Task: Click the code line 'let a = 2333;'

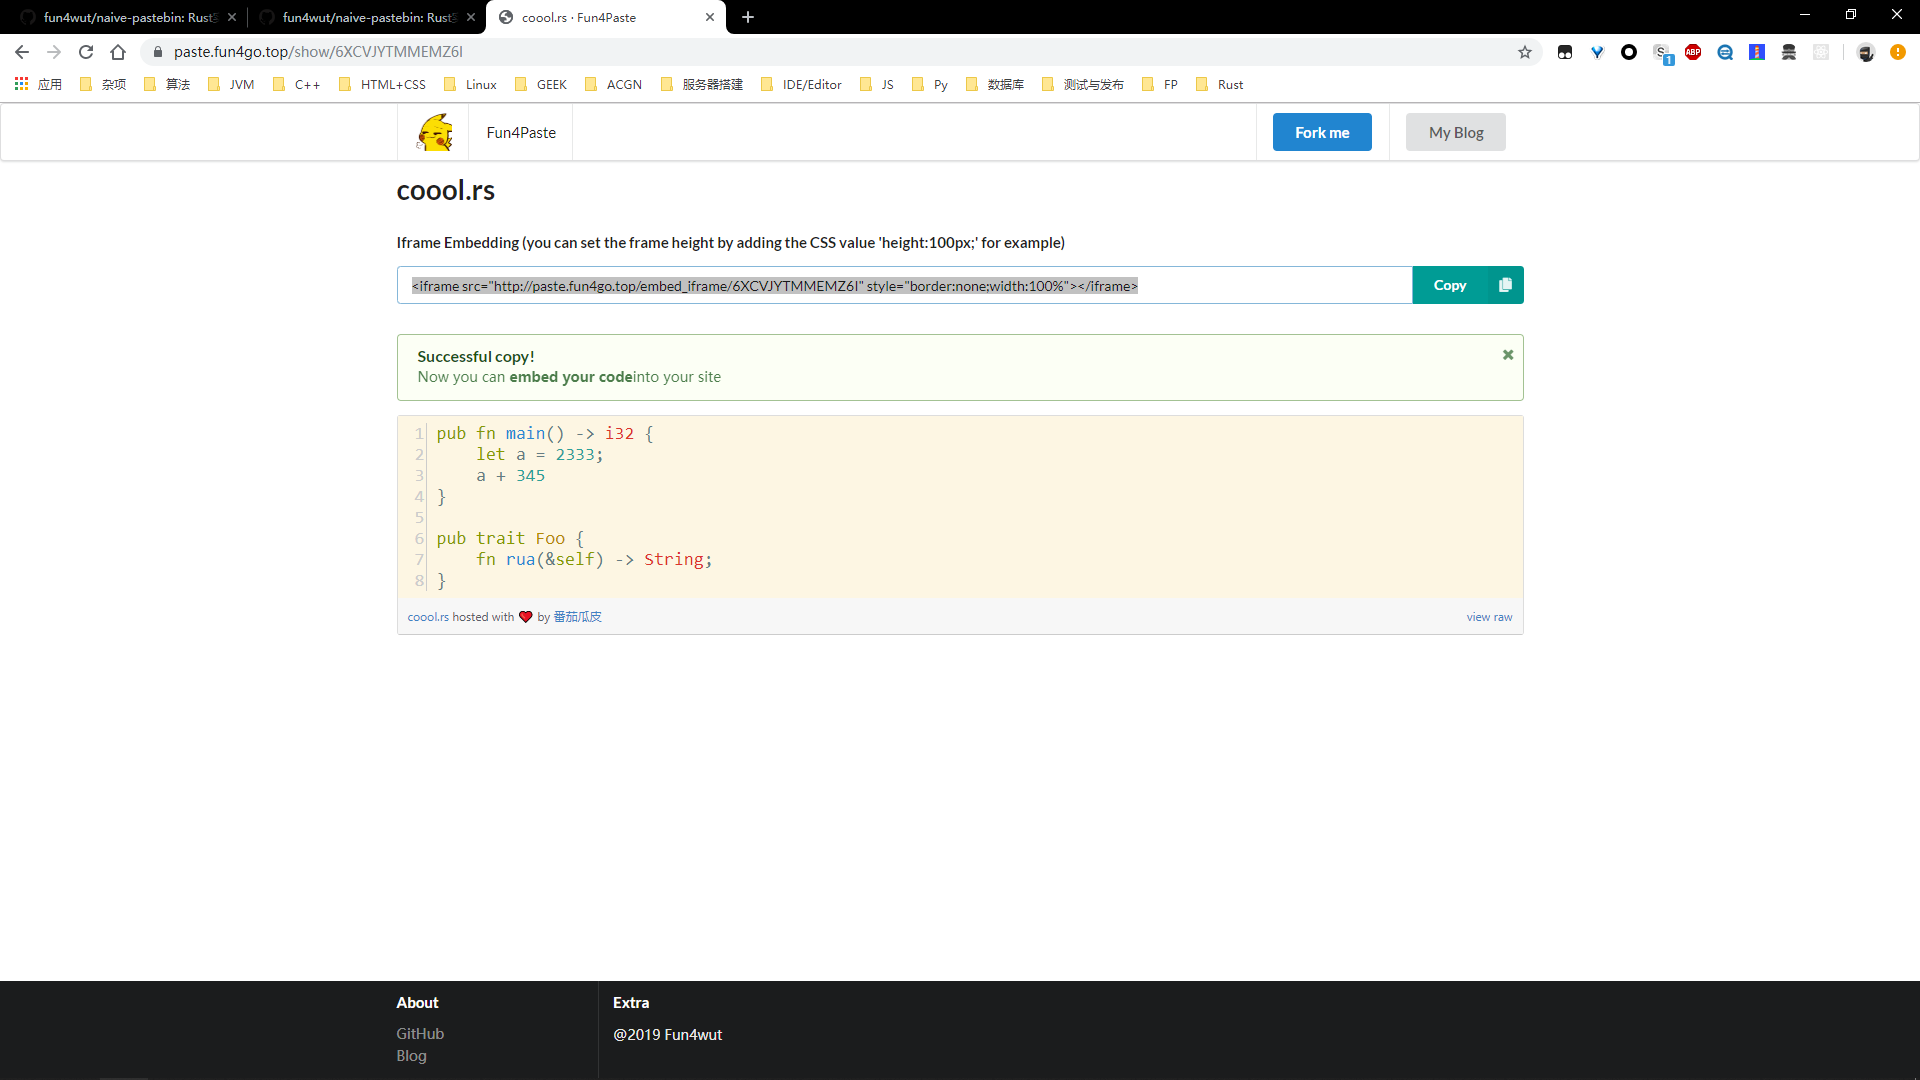Action: tap(539, 455)
